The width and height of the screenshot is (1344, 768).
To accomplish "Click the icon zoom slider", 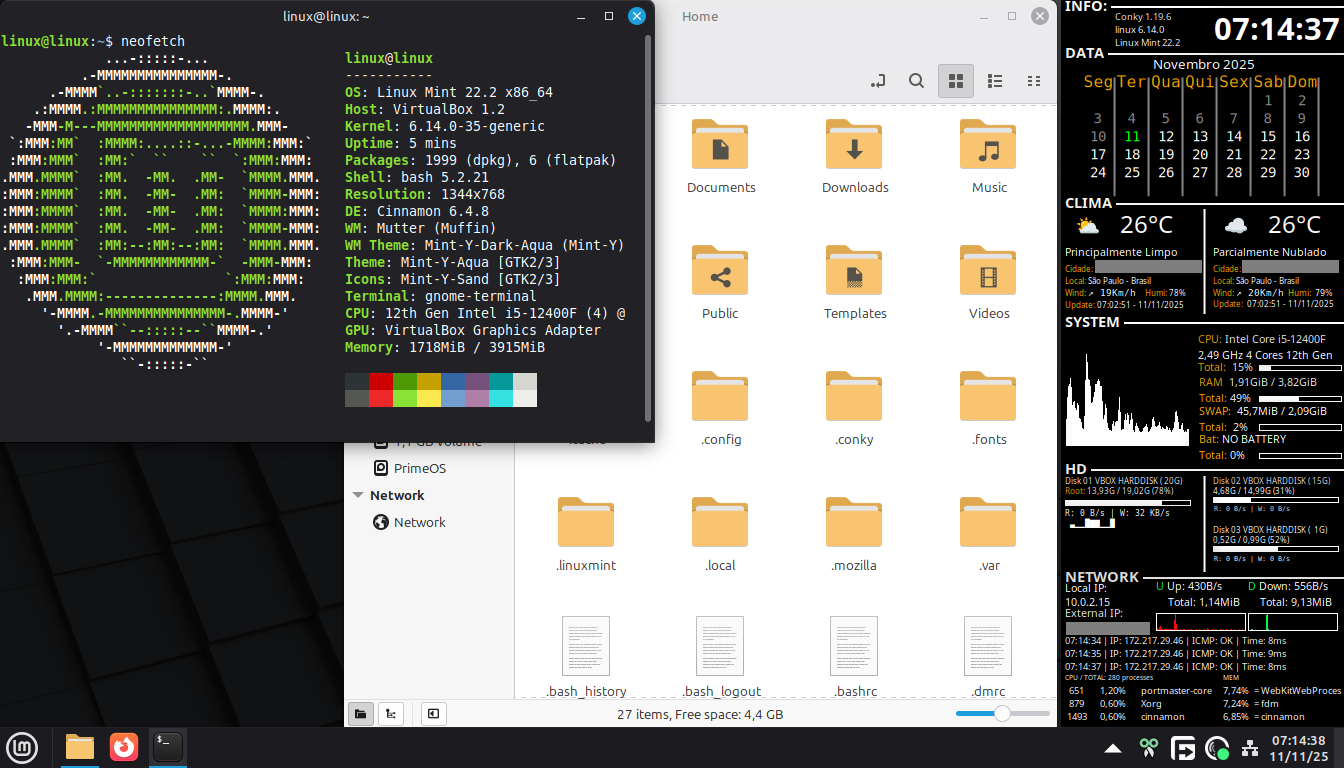I will coord(1001,713).
